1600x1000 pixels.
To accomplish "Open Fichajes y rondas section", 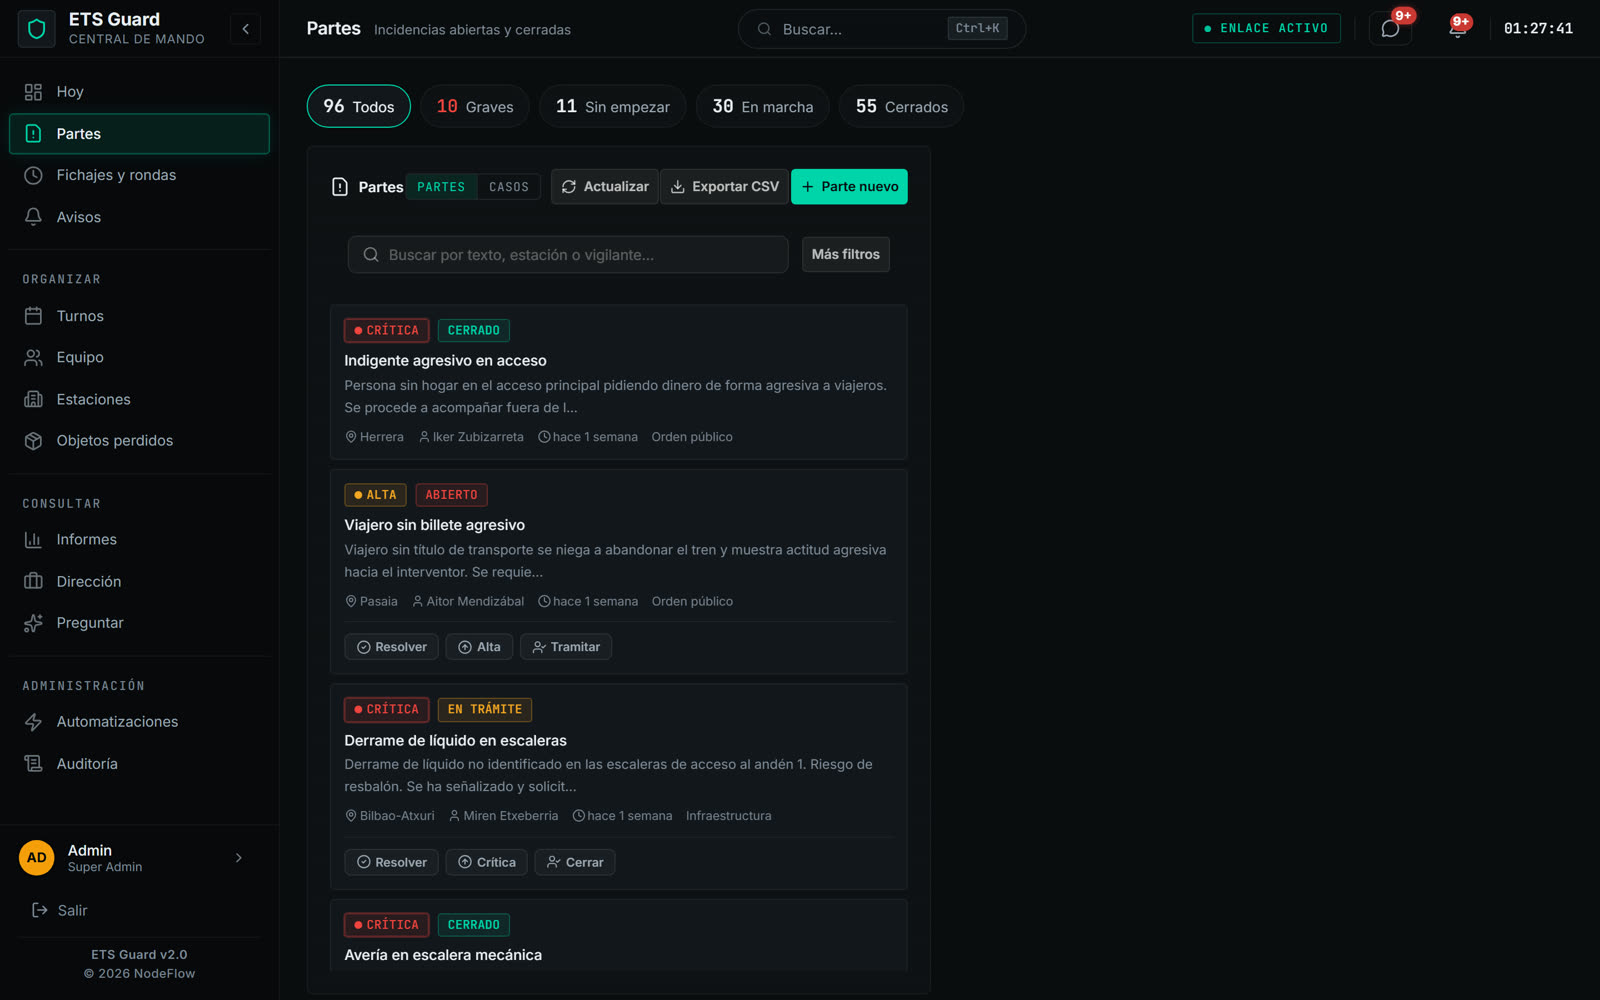I will 139,175.
